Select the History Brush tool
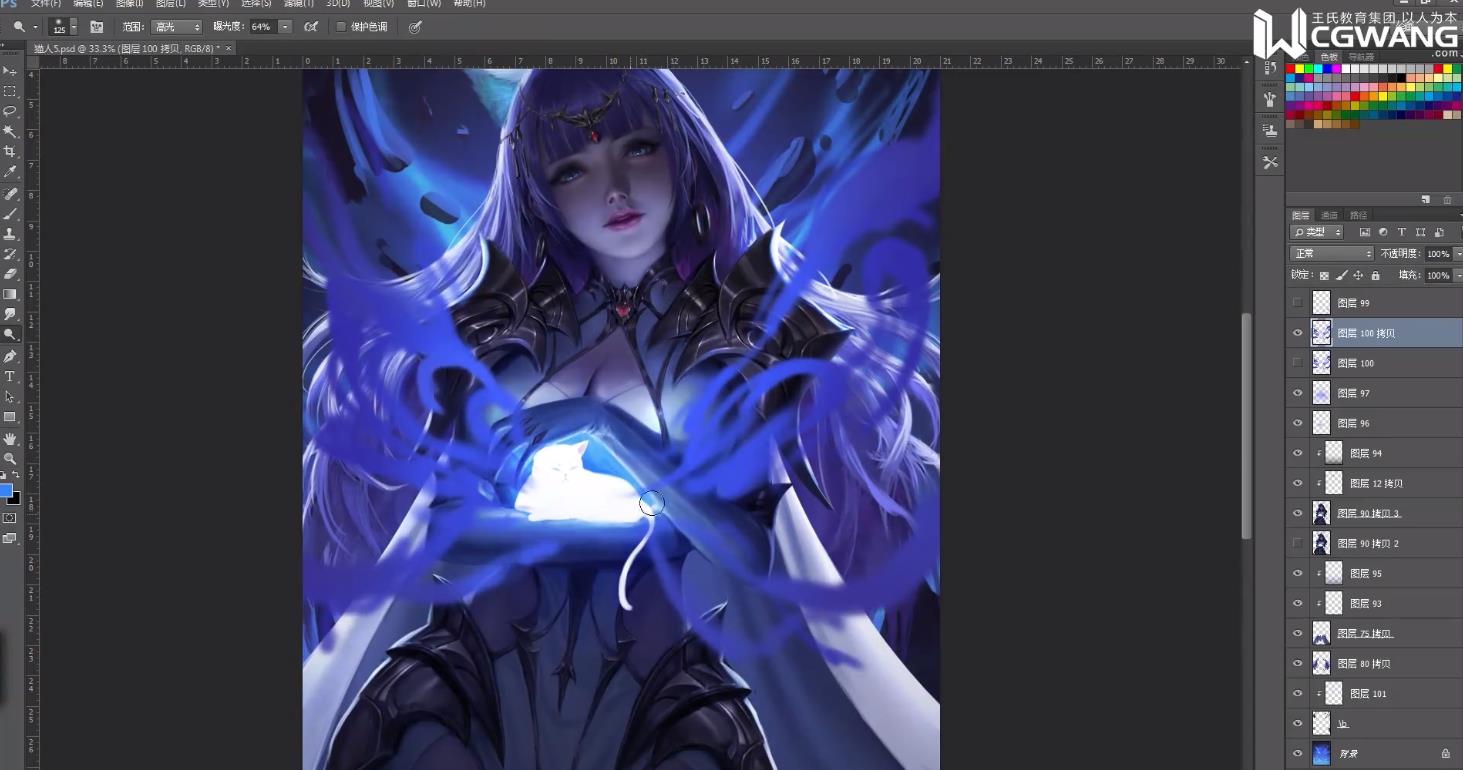The image size is (1463, 770). click(x=10, y=254)
